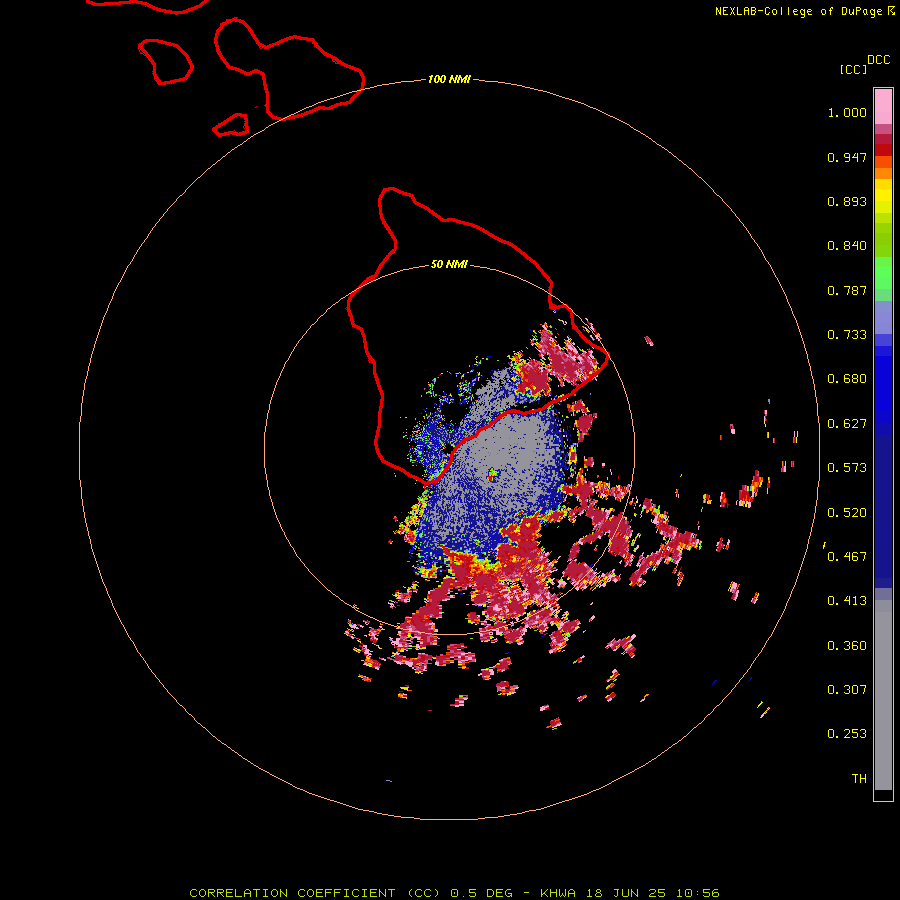Click the DCC label above the color scale

tap(879, 60)
